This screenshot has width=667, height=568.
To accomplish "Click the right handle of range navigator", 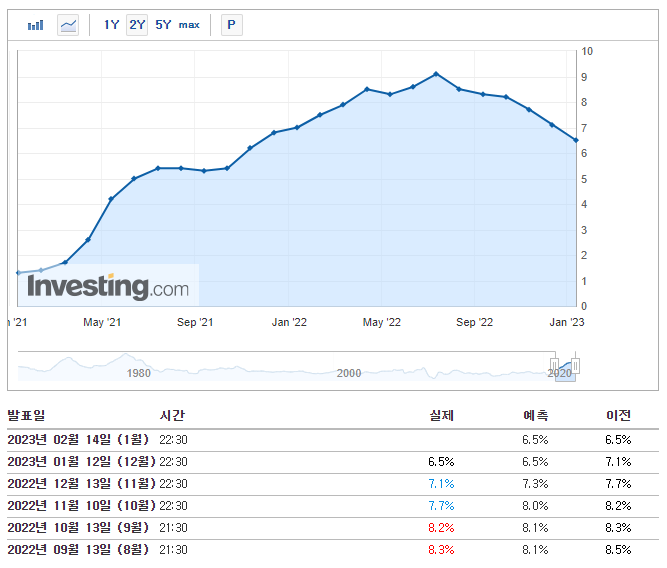I will coord(575,366).
